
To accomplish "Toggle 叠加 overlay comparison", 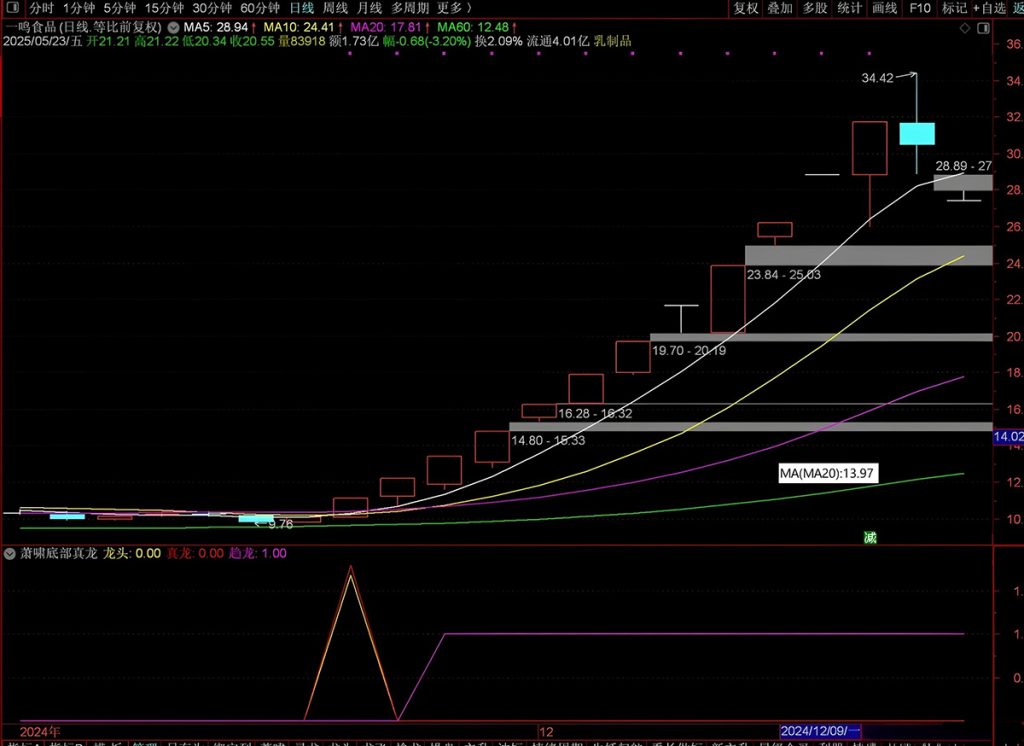I will coord(780,8).
